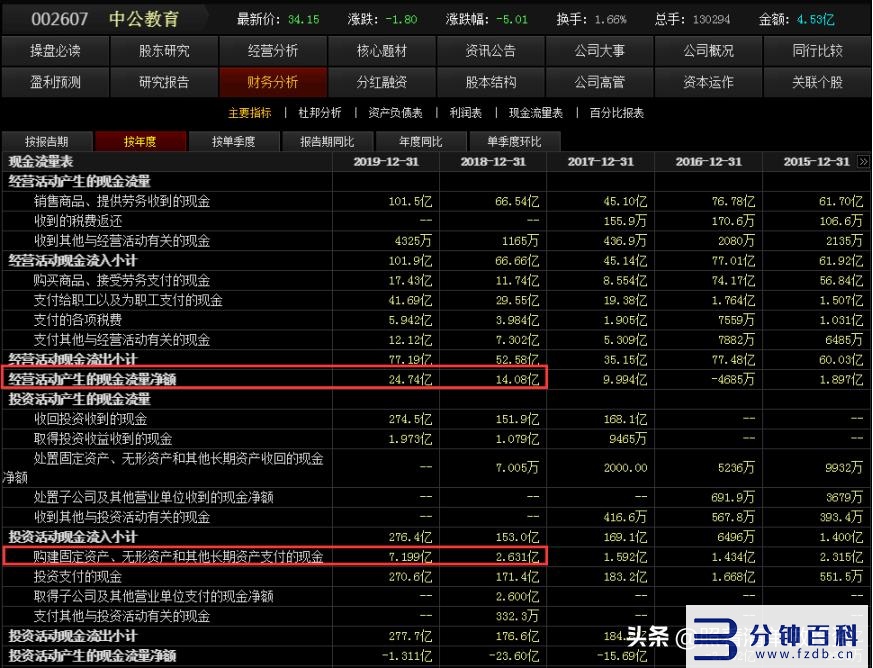Click the 支付的各项税费 row label
The image size is (873, 668).
click(78, 320)
